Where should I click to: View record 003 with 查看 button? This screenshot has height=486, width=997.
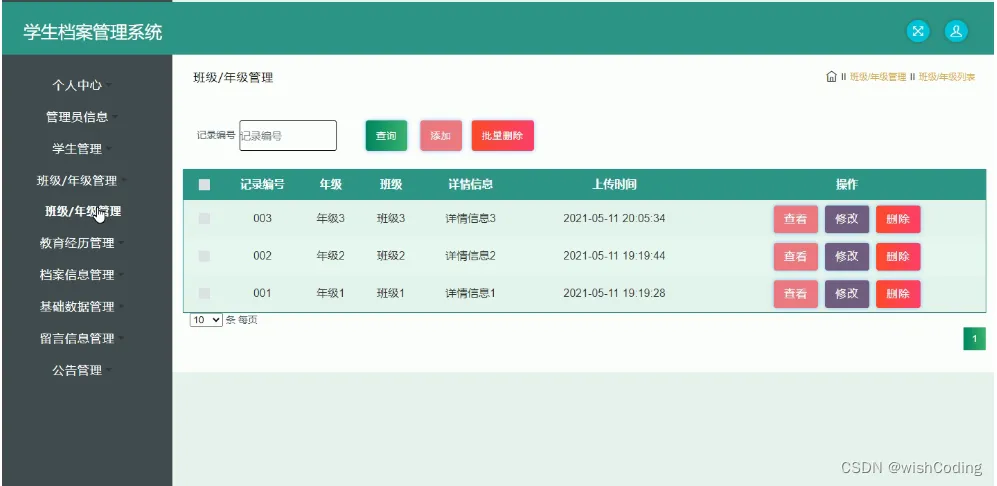[795, 219]
